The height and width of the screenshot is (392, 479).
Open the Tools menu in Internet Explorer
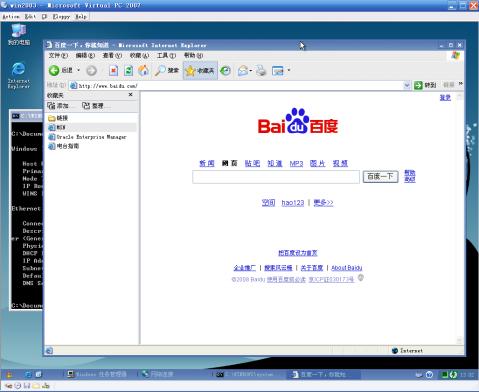(166, 55)
